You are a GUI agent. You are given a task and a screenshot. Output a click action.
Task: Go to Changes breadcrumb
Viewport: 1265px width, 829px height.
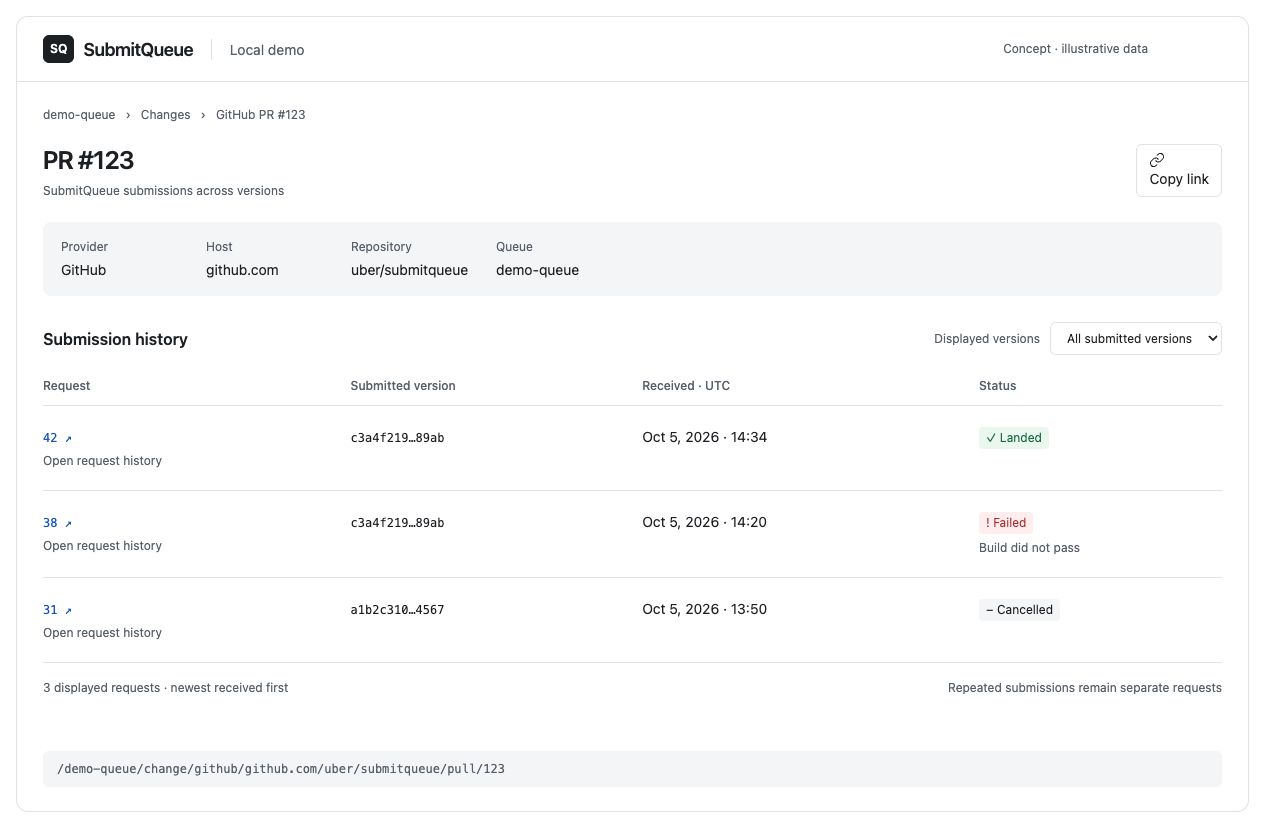pyautogui.click(x=165, y=115)
